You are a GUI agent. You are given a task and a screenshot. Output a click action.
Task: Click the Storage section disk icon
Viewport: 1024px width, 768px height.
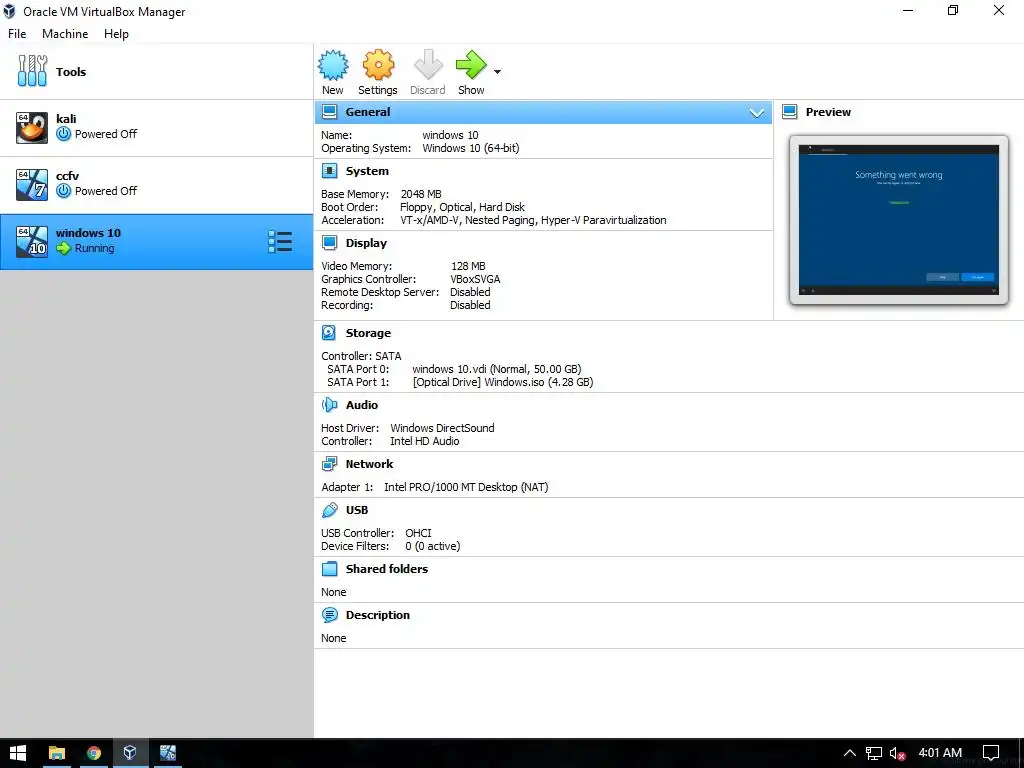(x=329, y=333)
